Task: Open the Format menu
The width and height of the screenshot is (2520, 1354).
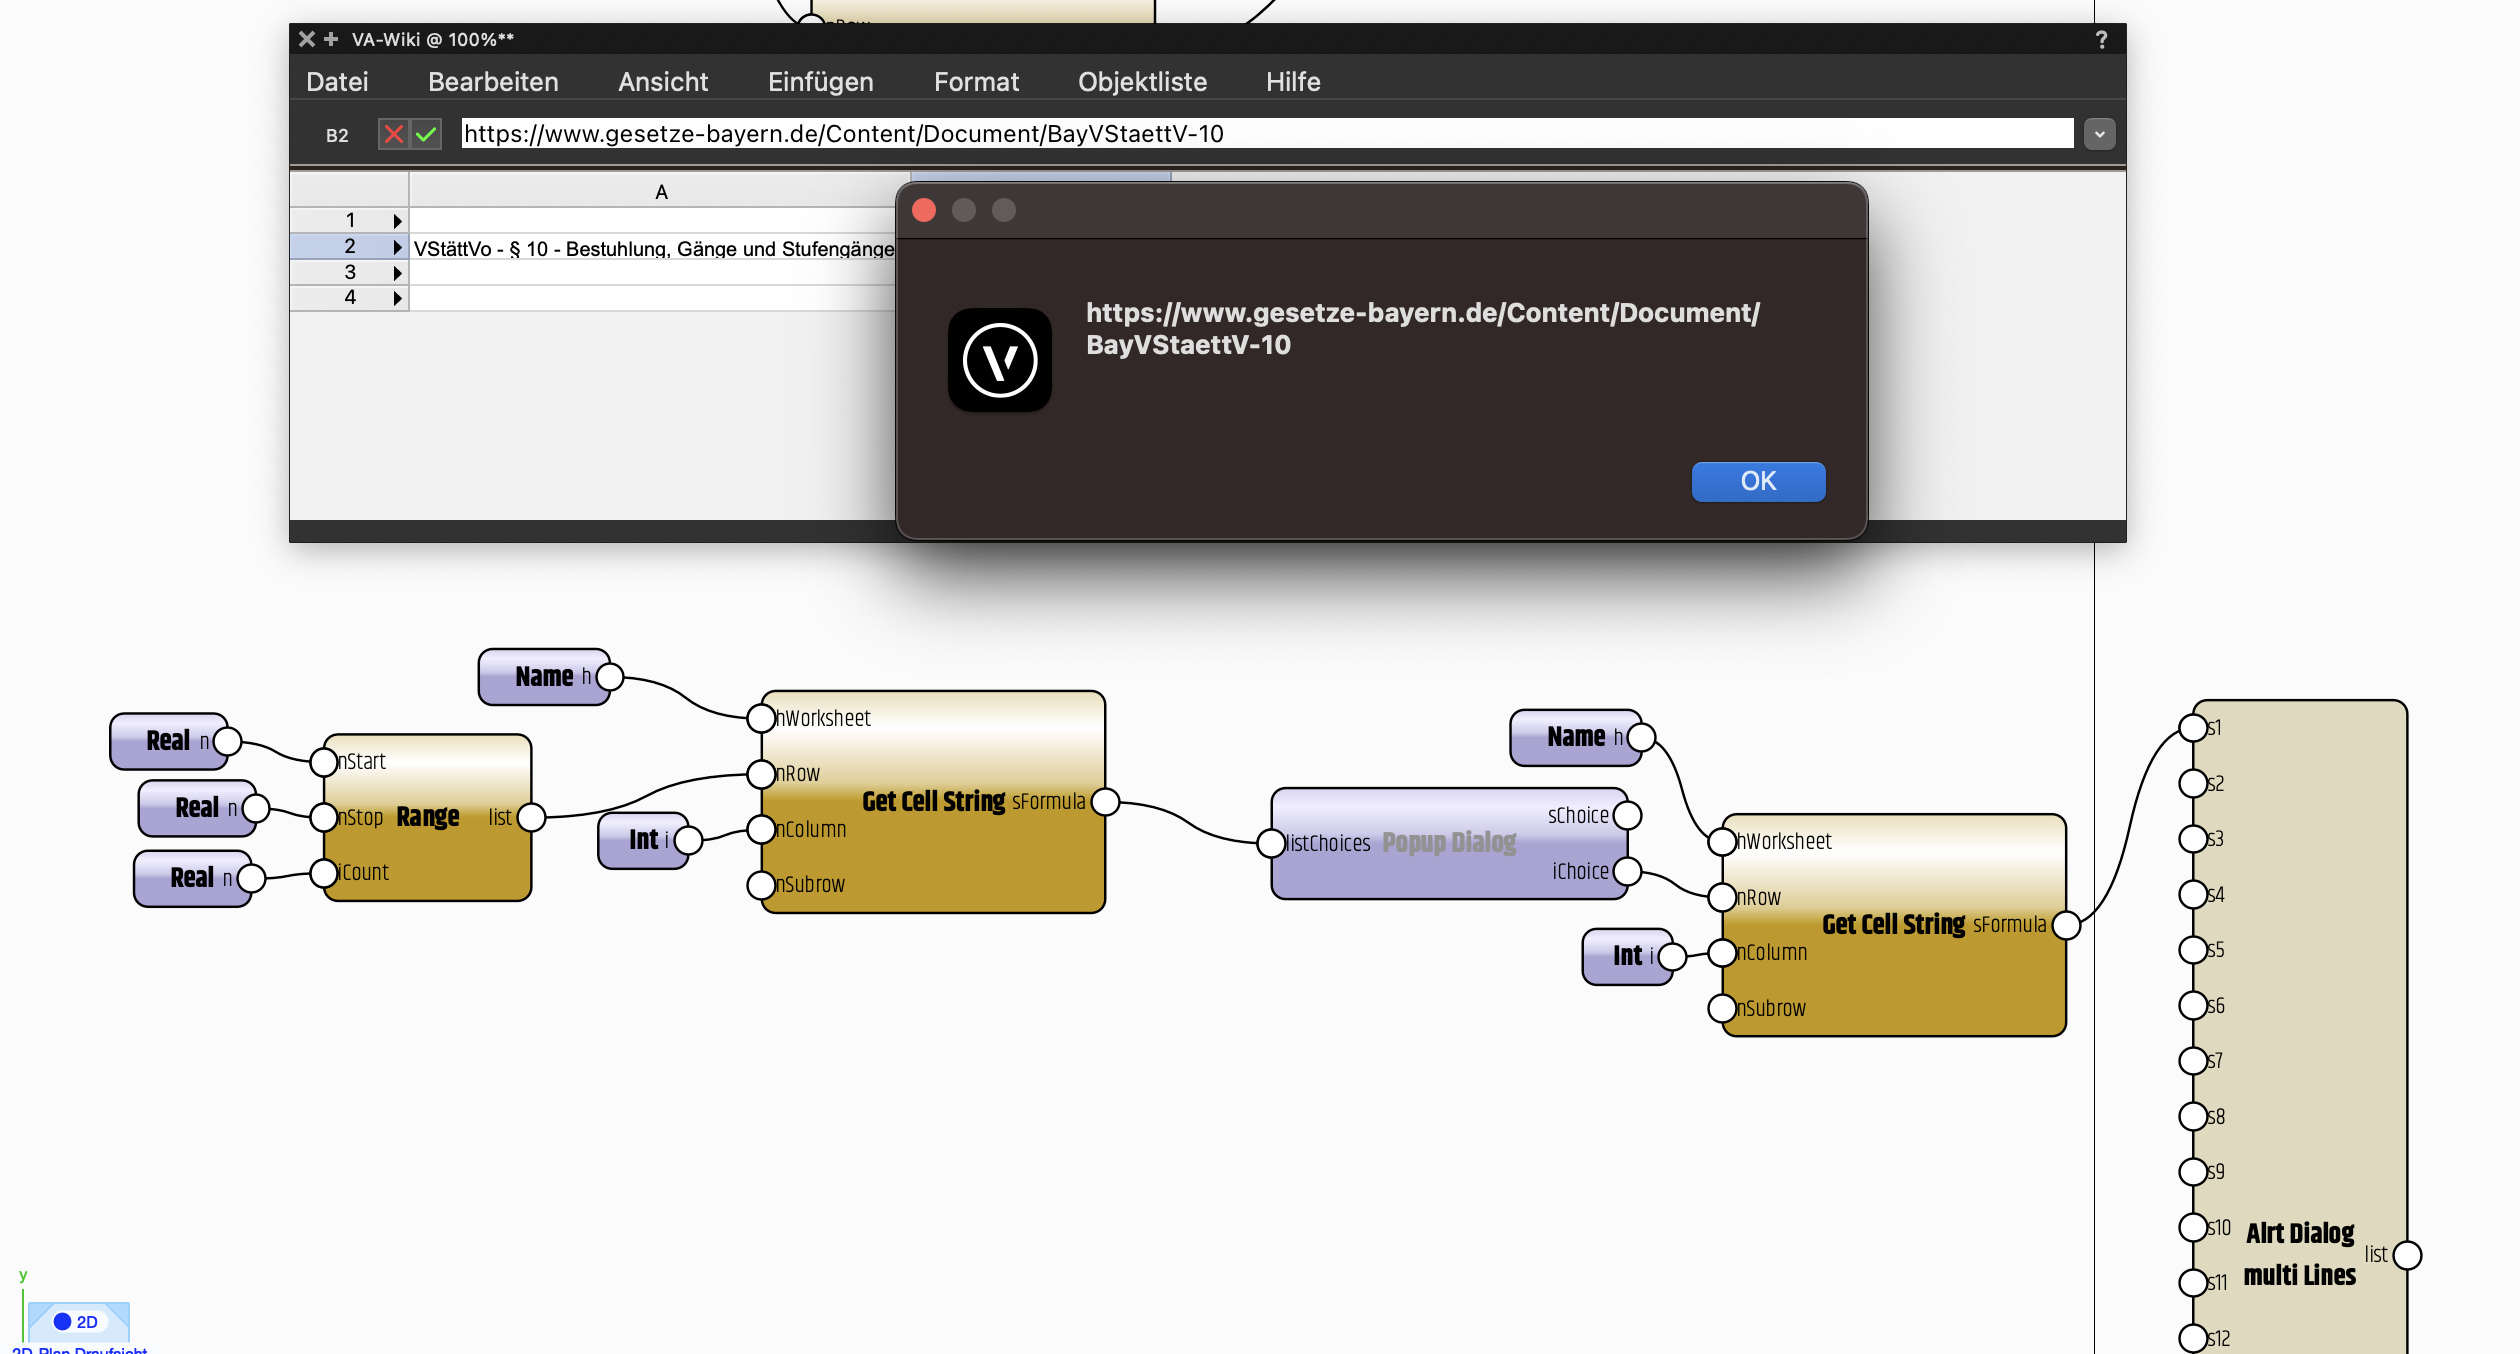Action: (x=976, y=82)
